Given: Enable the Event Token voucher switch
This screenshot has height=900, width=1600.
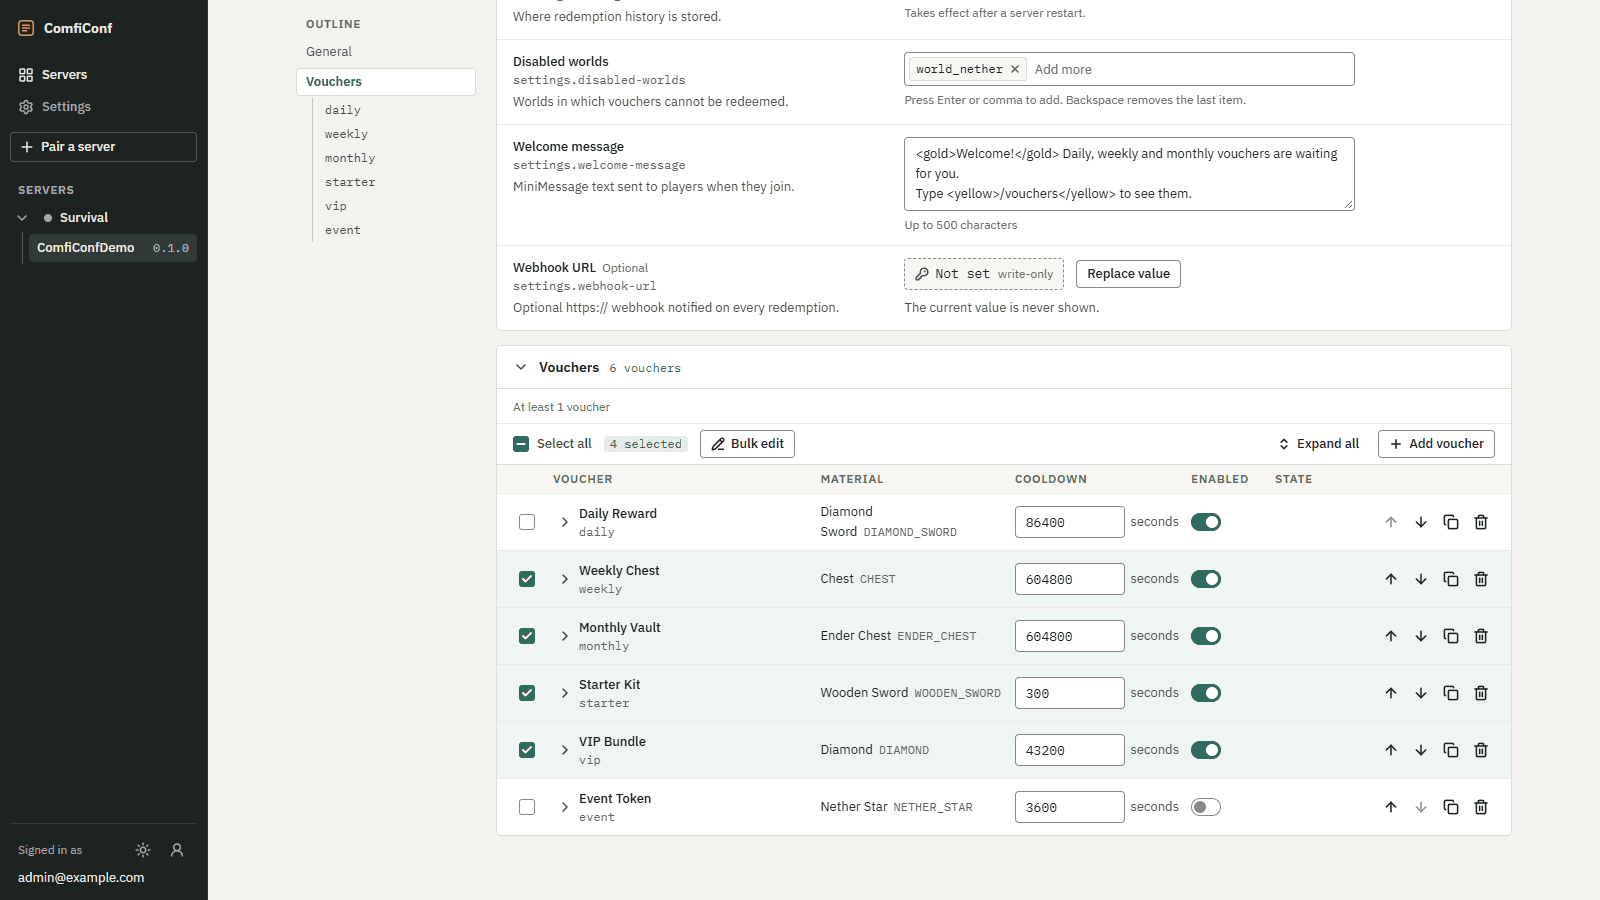Looking at the screenshot, I should click(1206, 807).
